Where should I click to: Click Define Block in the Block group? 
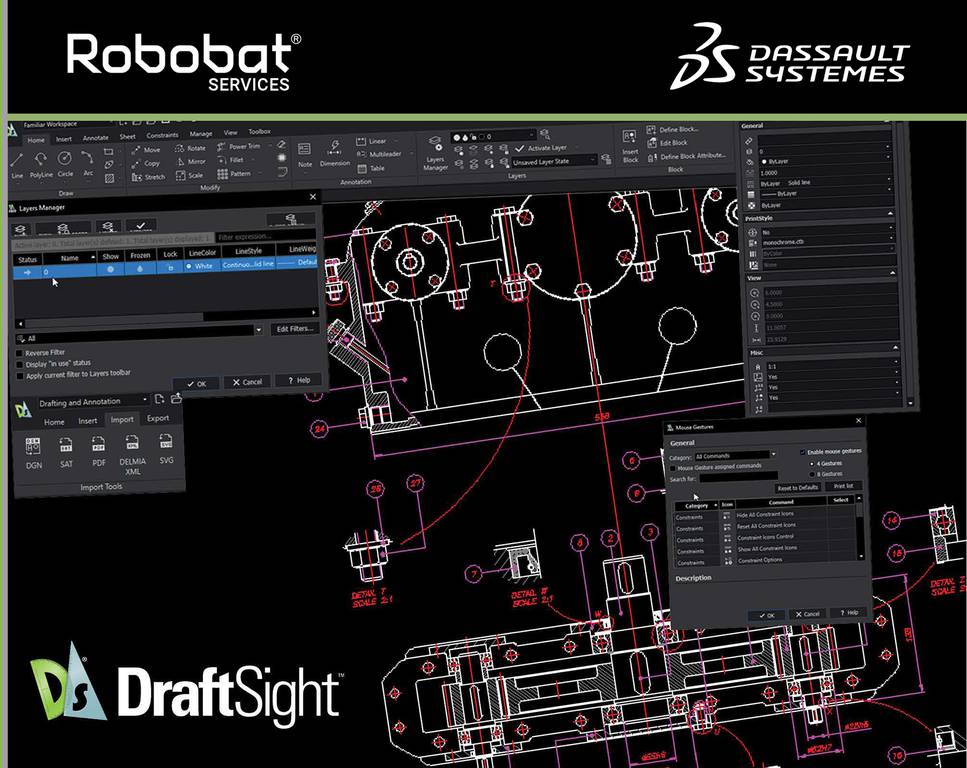click(x=672, y=130)
